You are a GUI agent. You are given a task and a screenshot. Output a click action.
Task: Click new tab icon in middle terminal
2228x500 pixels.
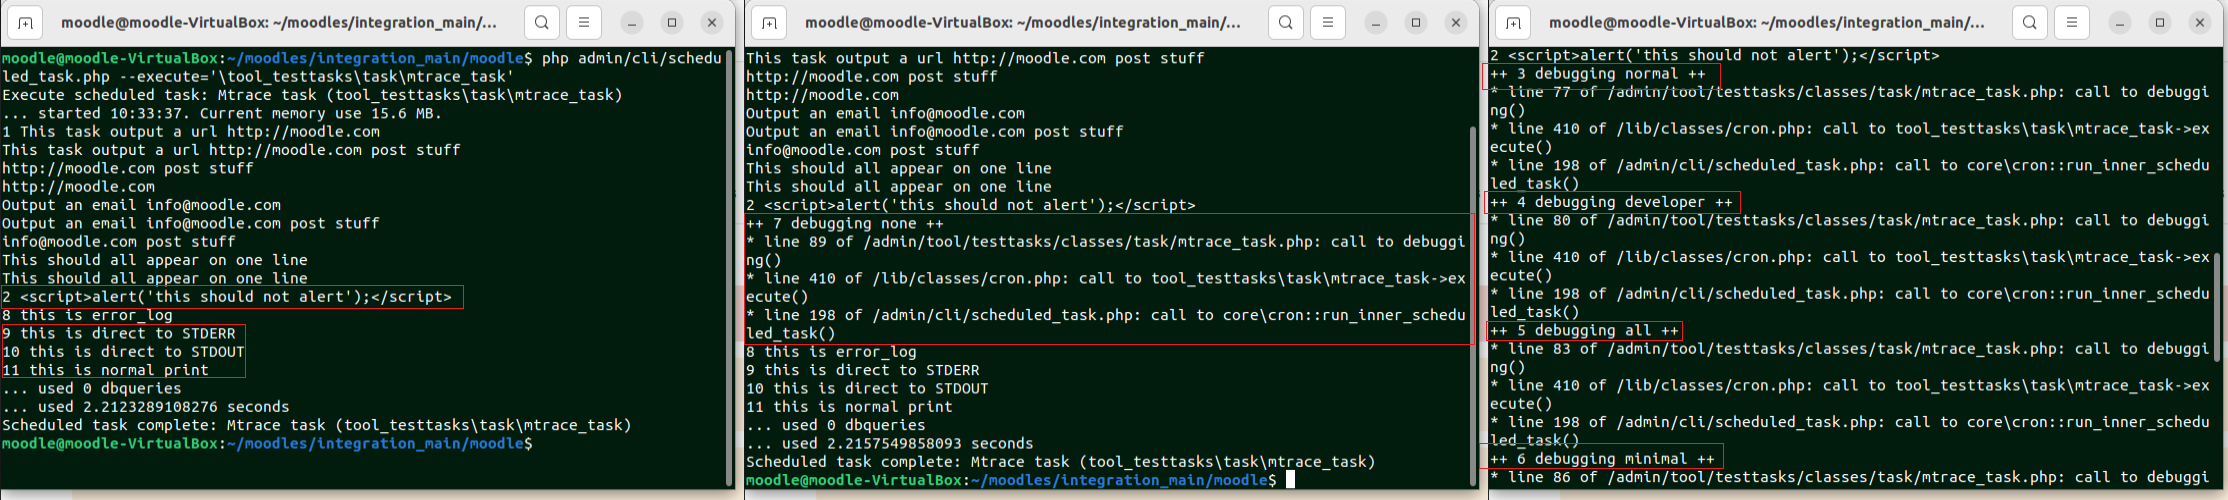tap(769, 22)
